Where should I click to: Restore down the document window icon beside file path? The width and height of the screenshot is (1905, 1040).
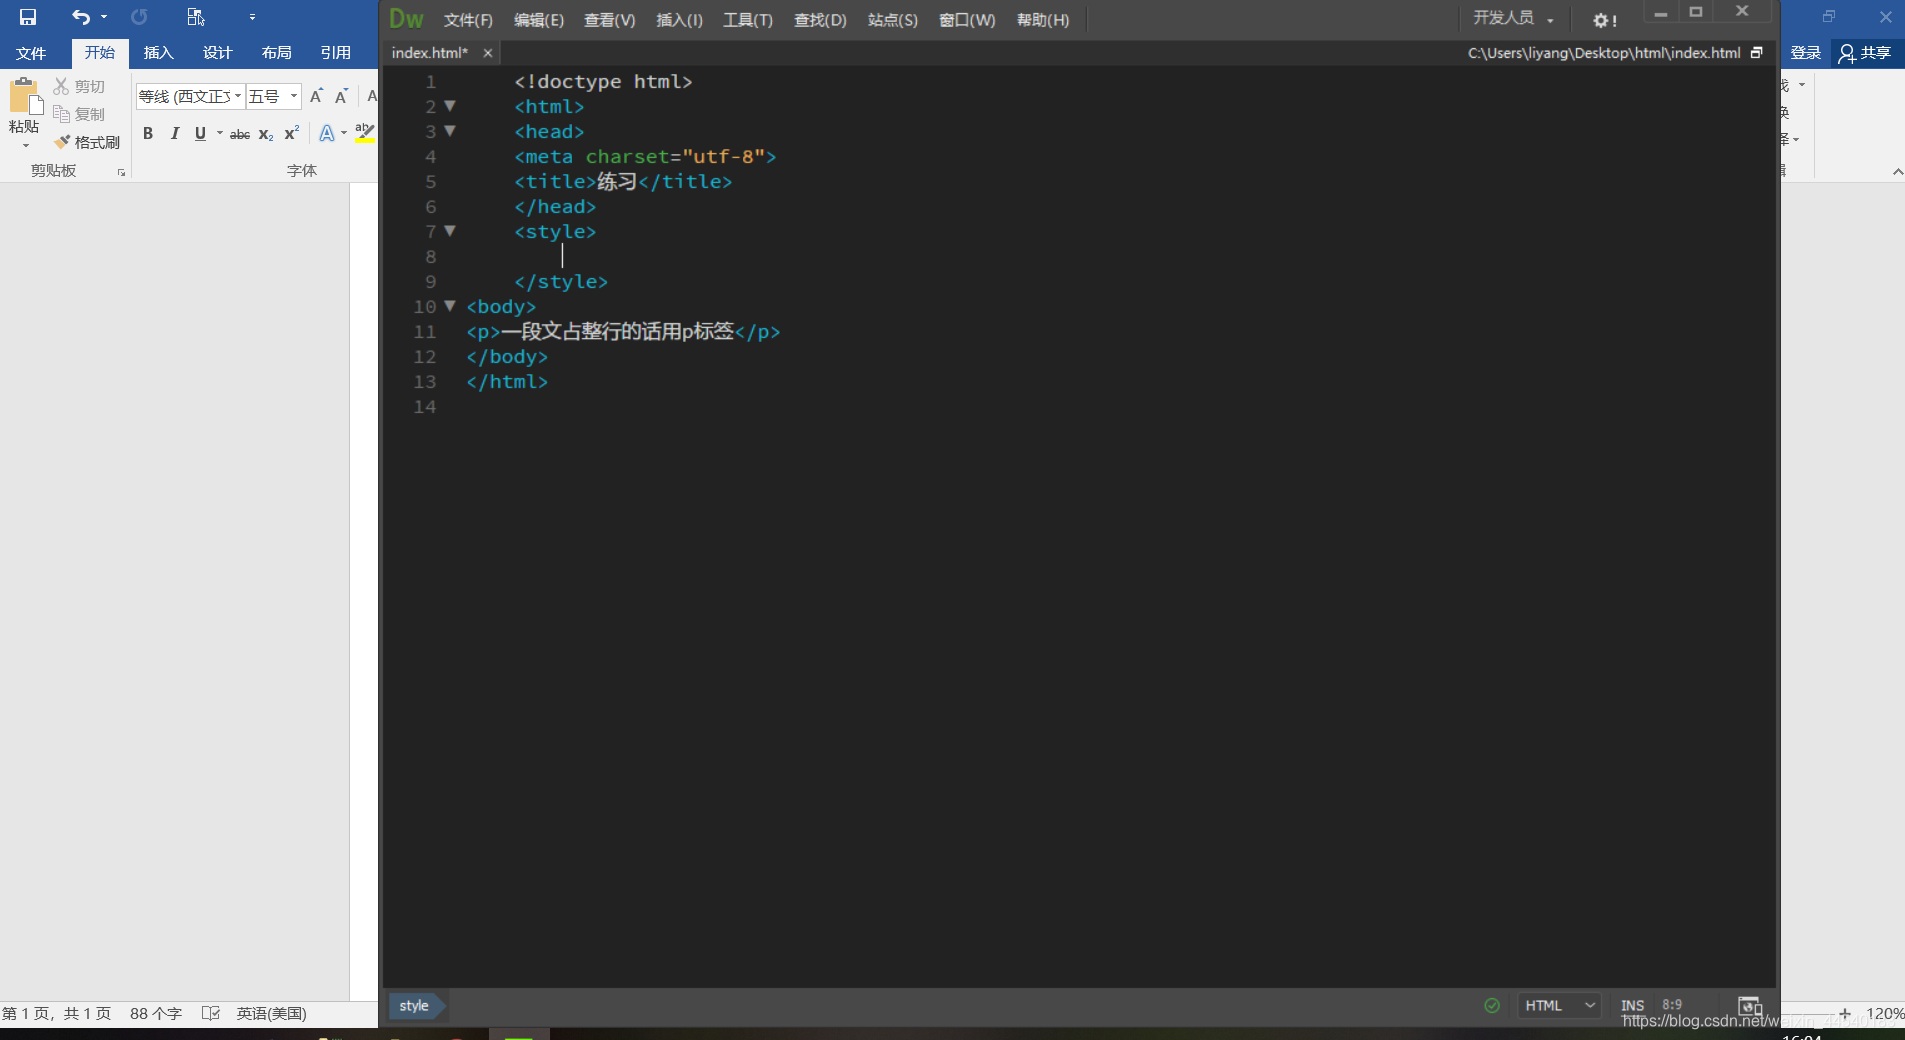click(1756, 53)
